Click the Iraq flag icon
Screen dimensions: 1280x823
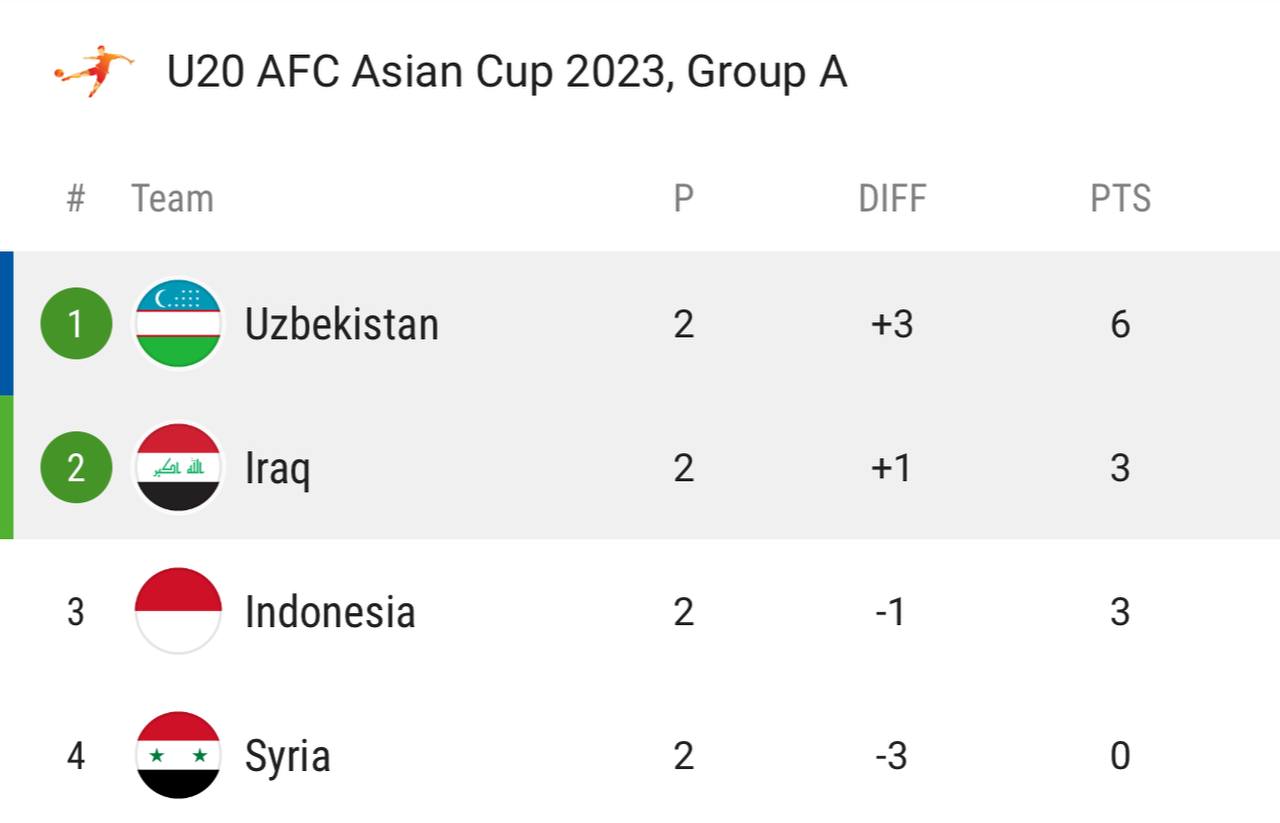[178, 467]
